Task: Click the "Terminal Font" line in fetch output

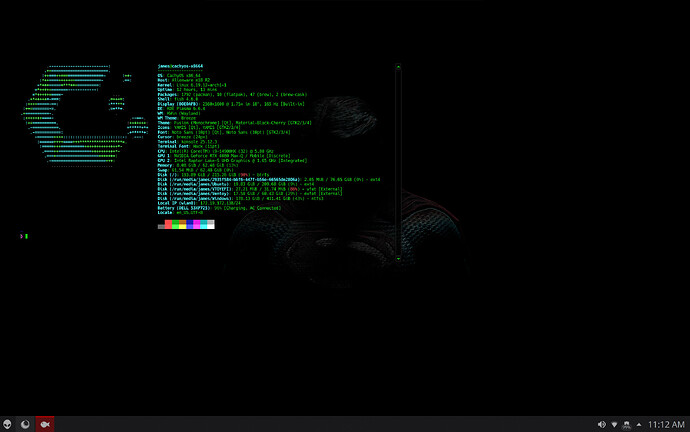Action: pos(188,146)
